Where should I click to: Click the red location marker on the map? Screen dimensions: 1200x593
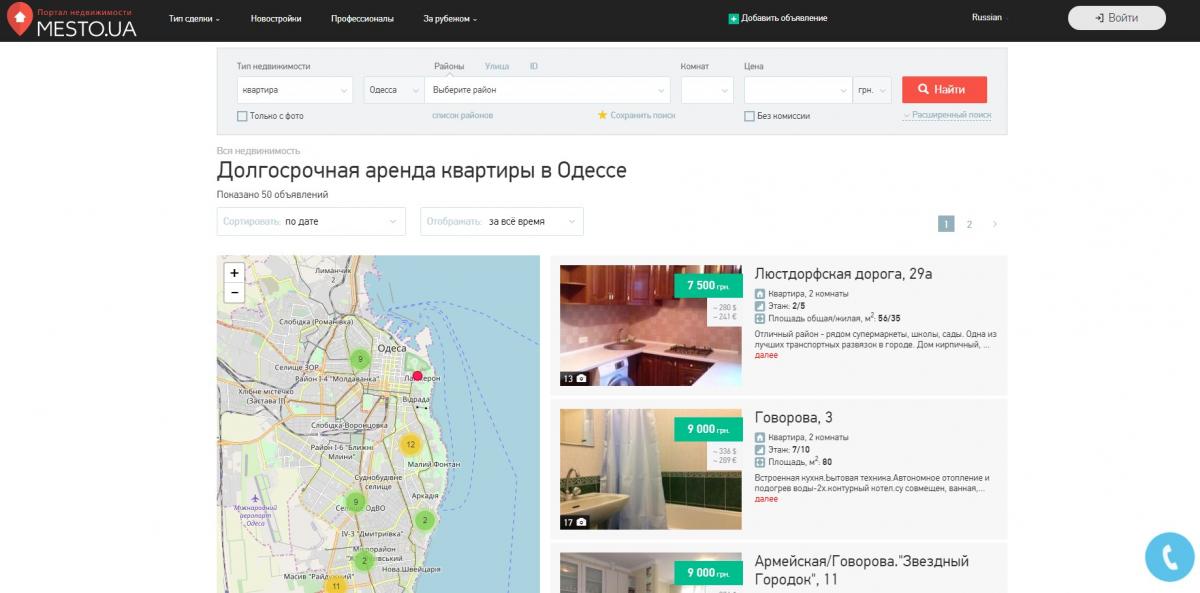point(417,376)
